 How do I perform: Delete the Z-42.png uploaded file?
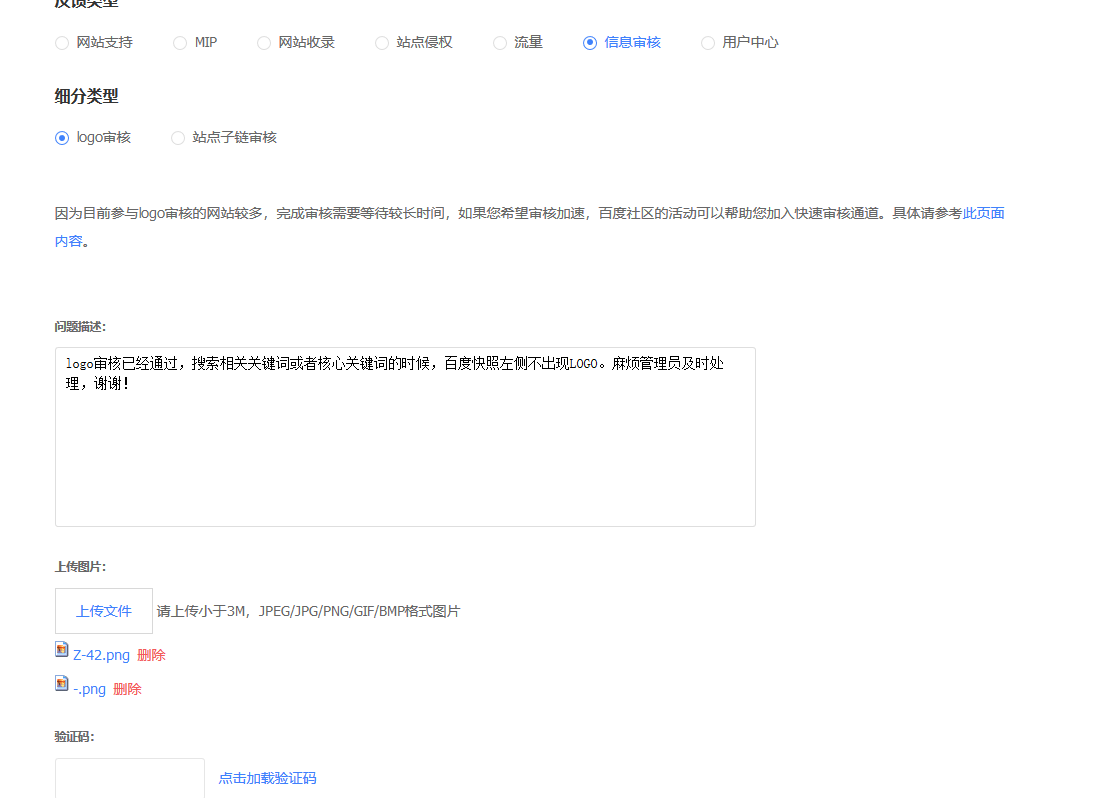(x=151, y=655)
